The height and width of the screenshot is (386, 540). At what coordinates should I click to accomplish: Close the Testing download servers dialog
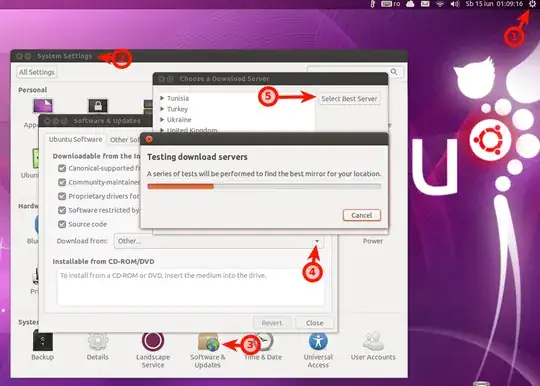pyautogui.click(x=149, y=139)
